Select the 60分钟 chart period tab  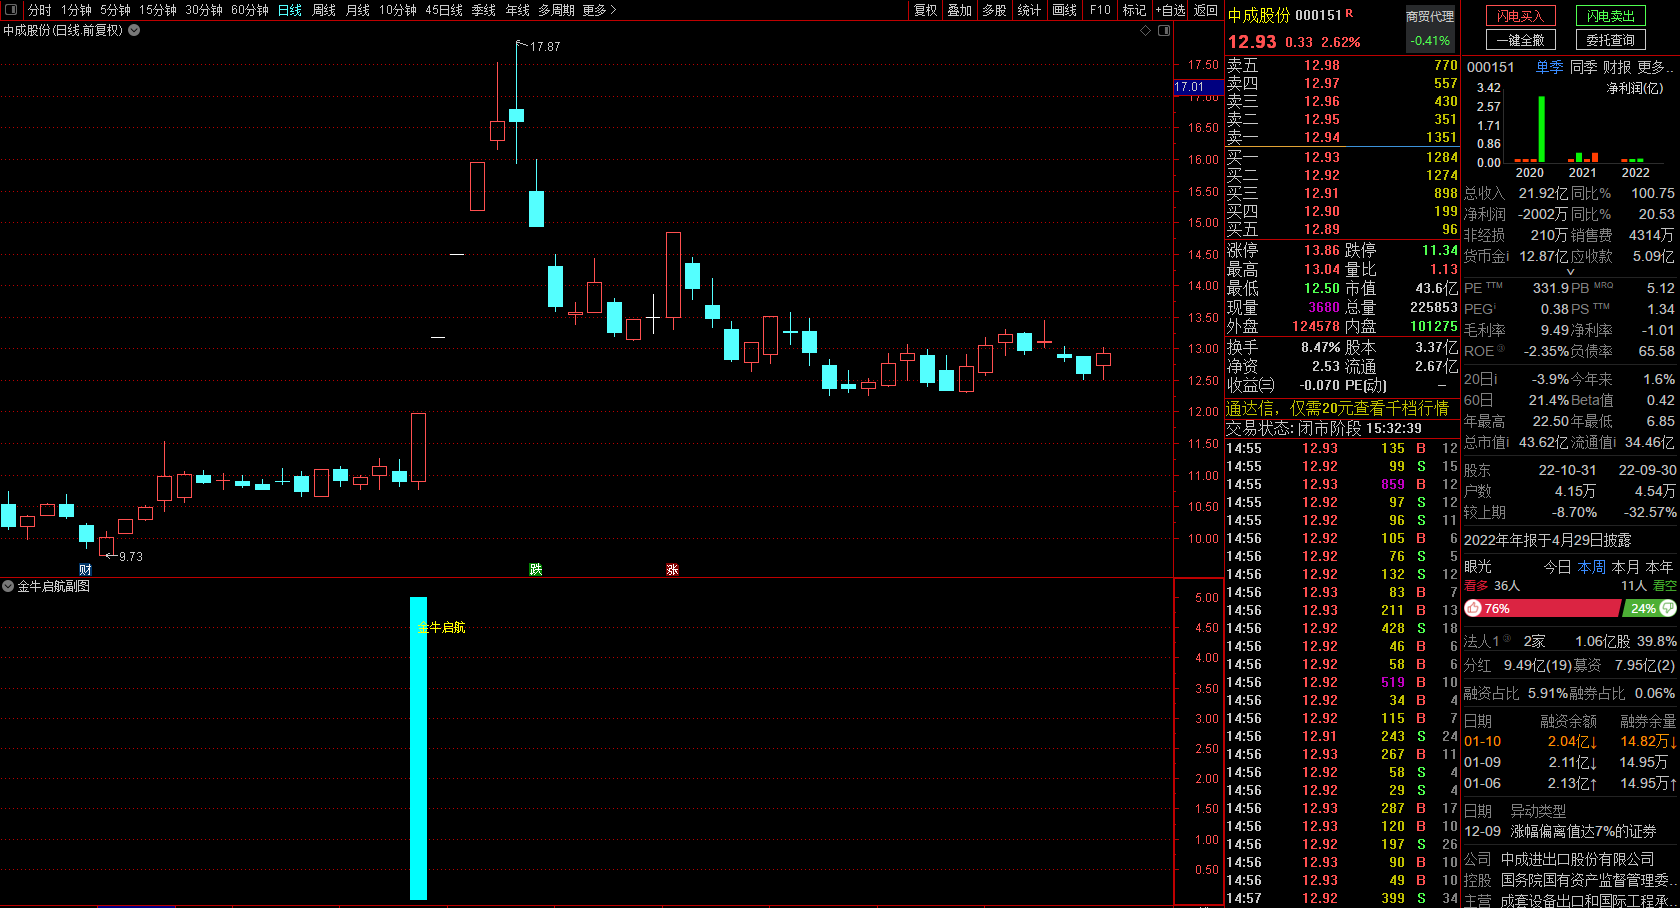coord(249,10)
